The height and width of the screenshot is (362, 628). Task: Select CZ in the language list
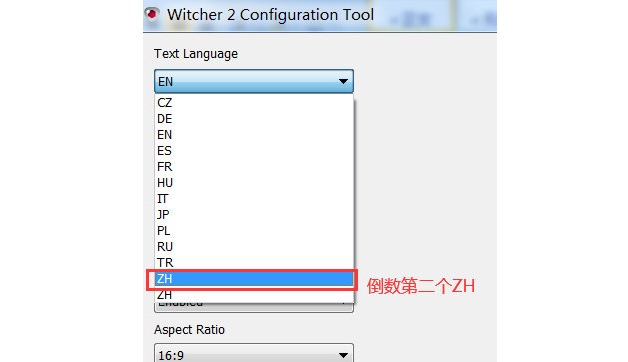click(254, 103)
